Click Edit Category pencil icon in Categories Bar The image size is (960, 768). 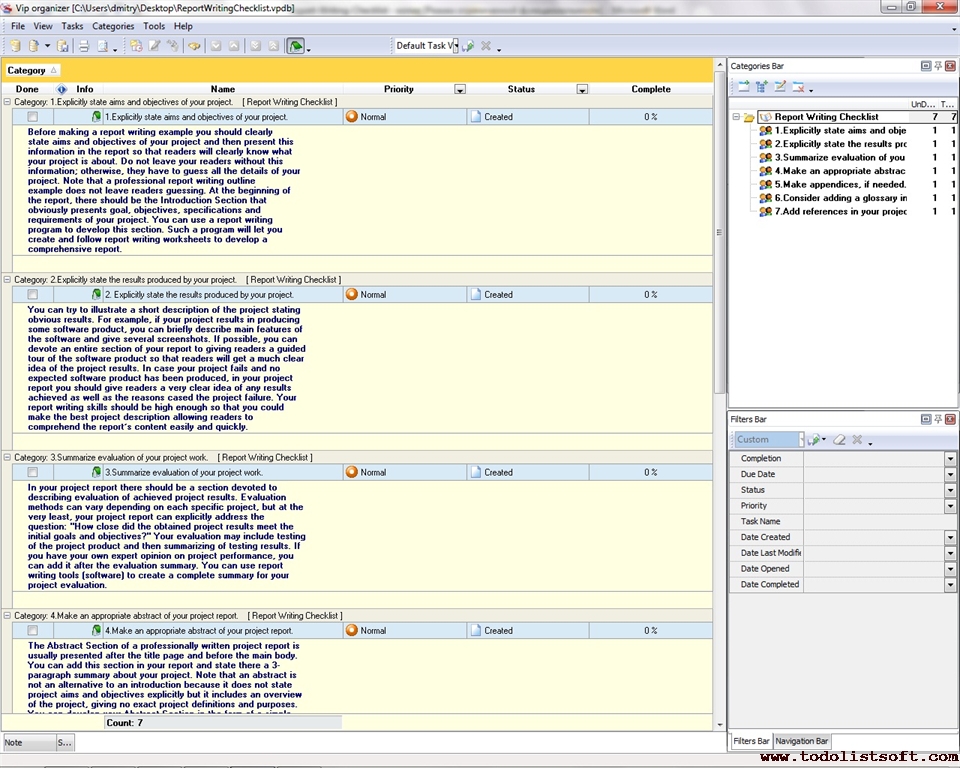click(x=780, y=88)
